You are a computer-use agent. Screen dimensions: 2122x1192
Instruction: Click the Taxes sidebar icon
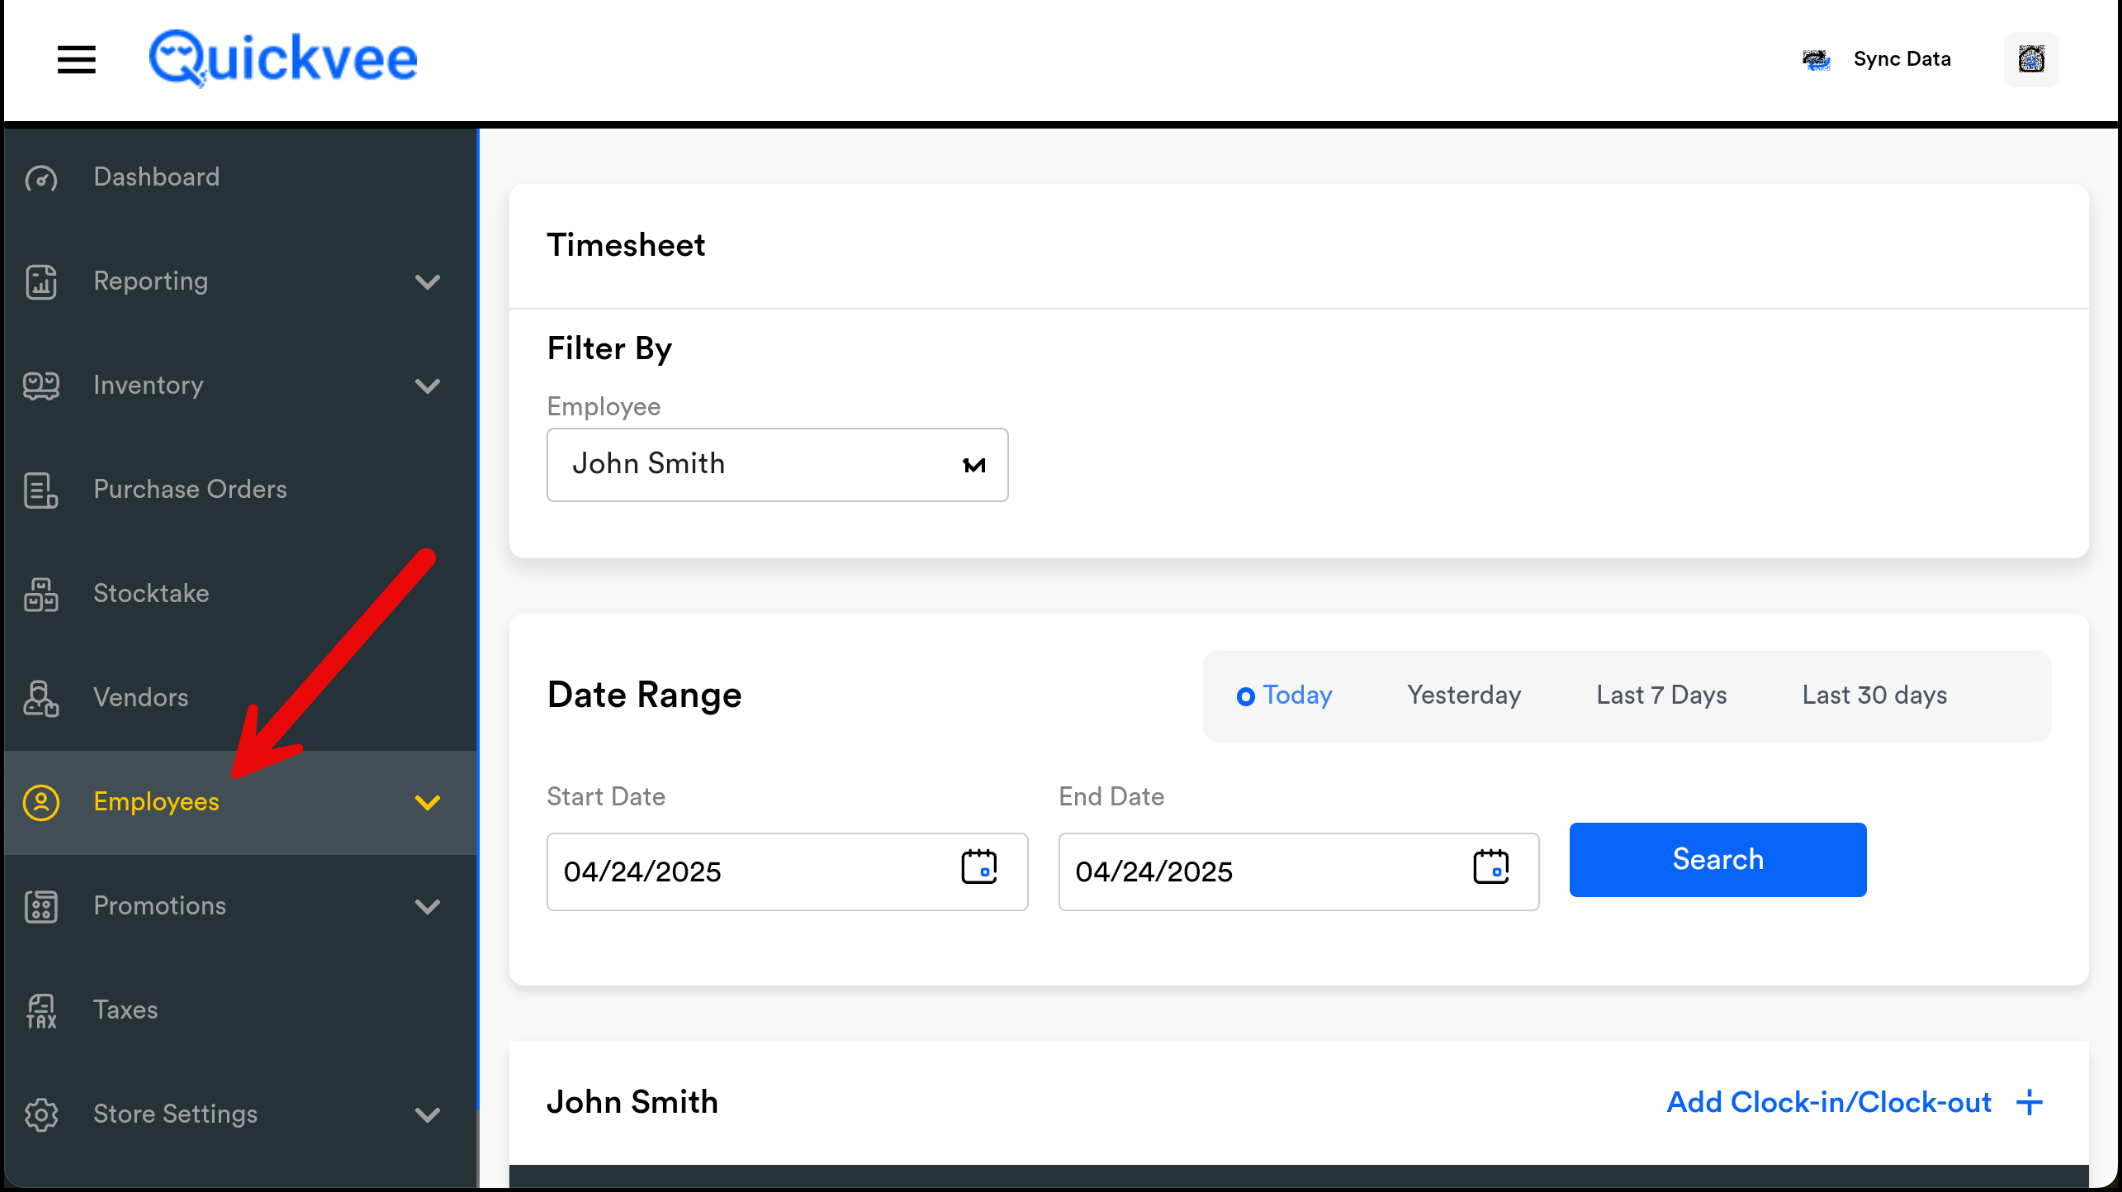(41, 1011)
